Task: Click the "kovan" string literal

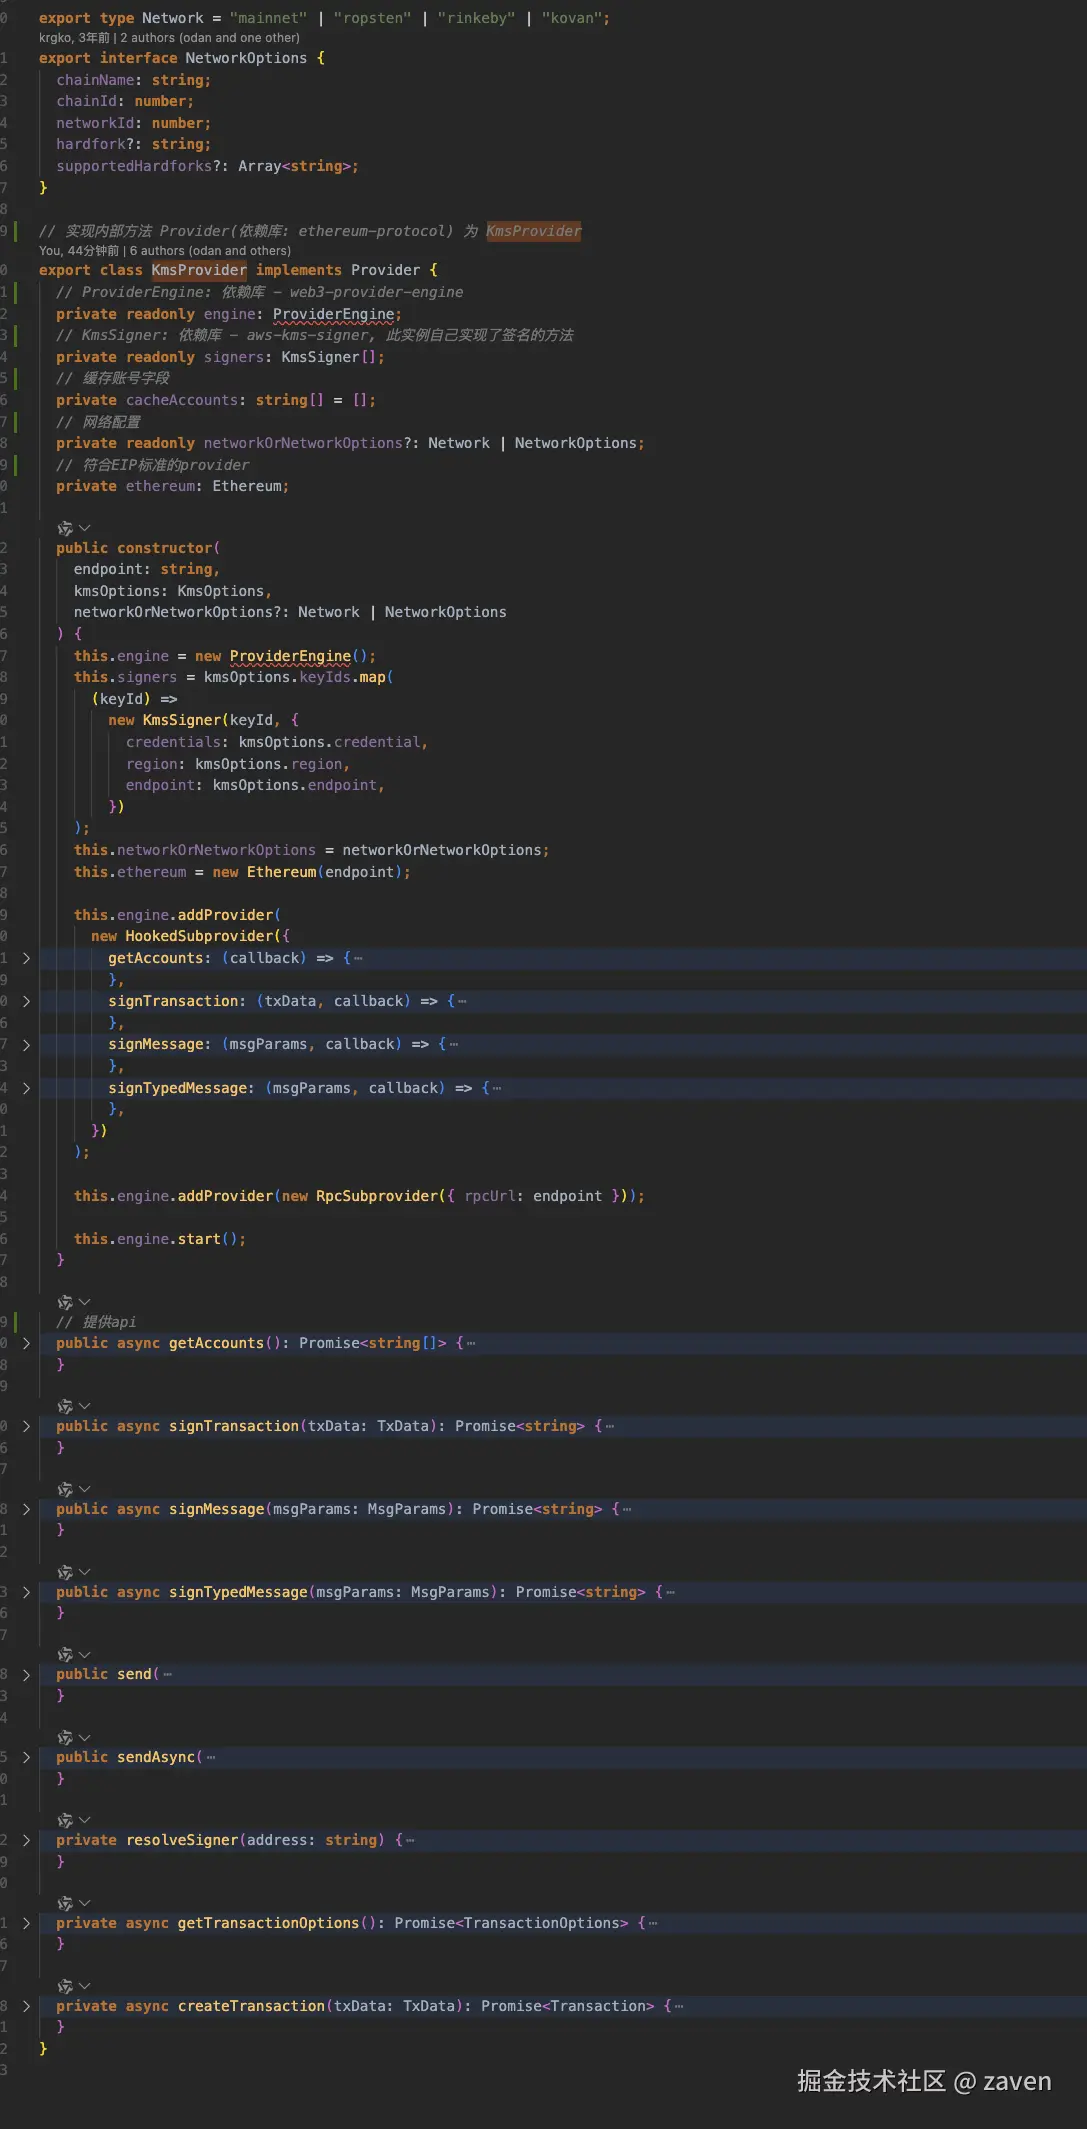Action: [571, 18]
